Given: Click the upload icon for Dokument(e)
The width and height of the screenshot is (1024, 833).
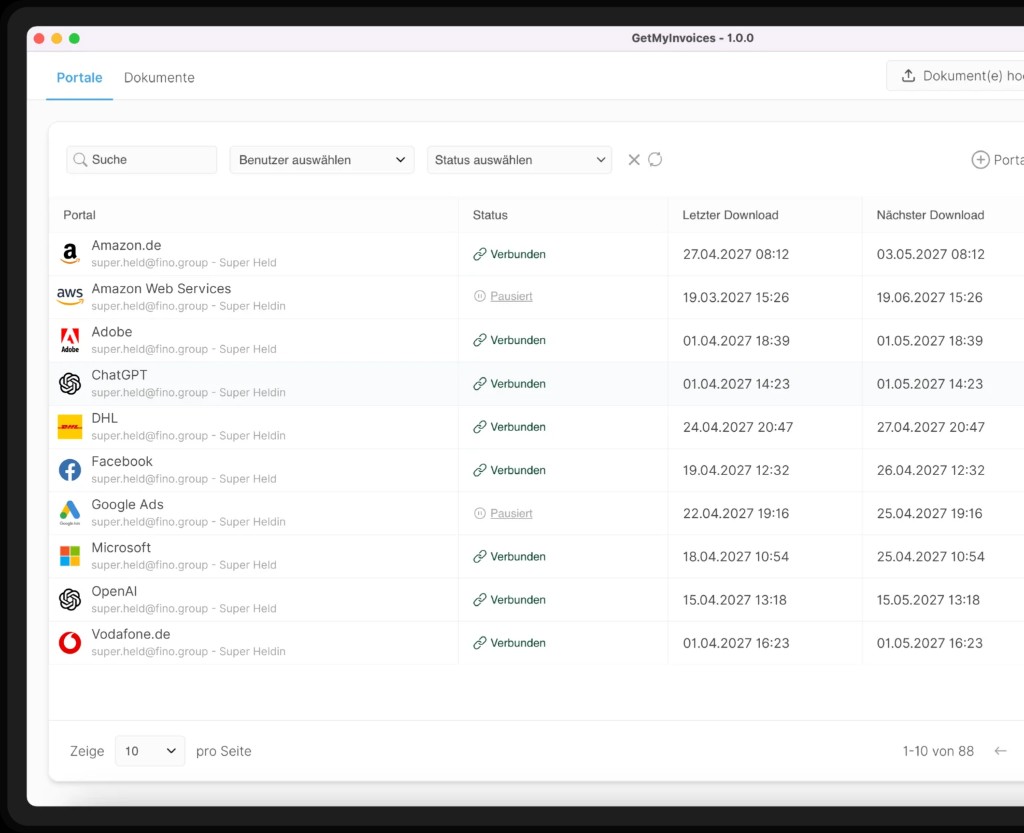Looking at the screenshot, I should [908, 76].
